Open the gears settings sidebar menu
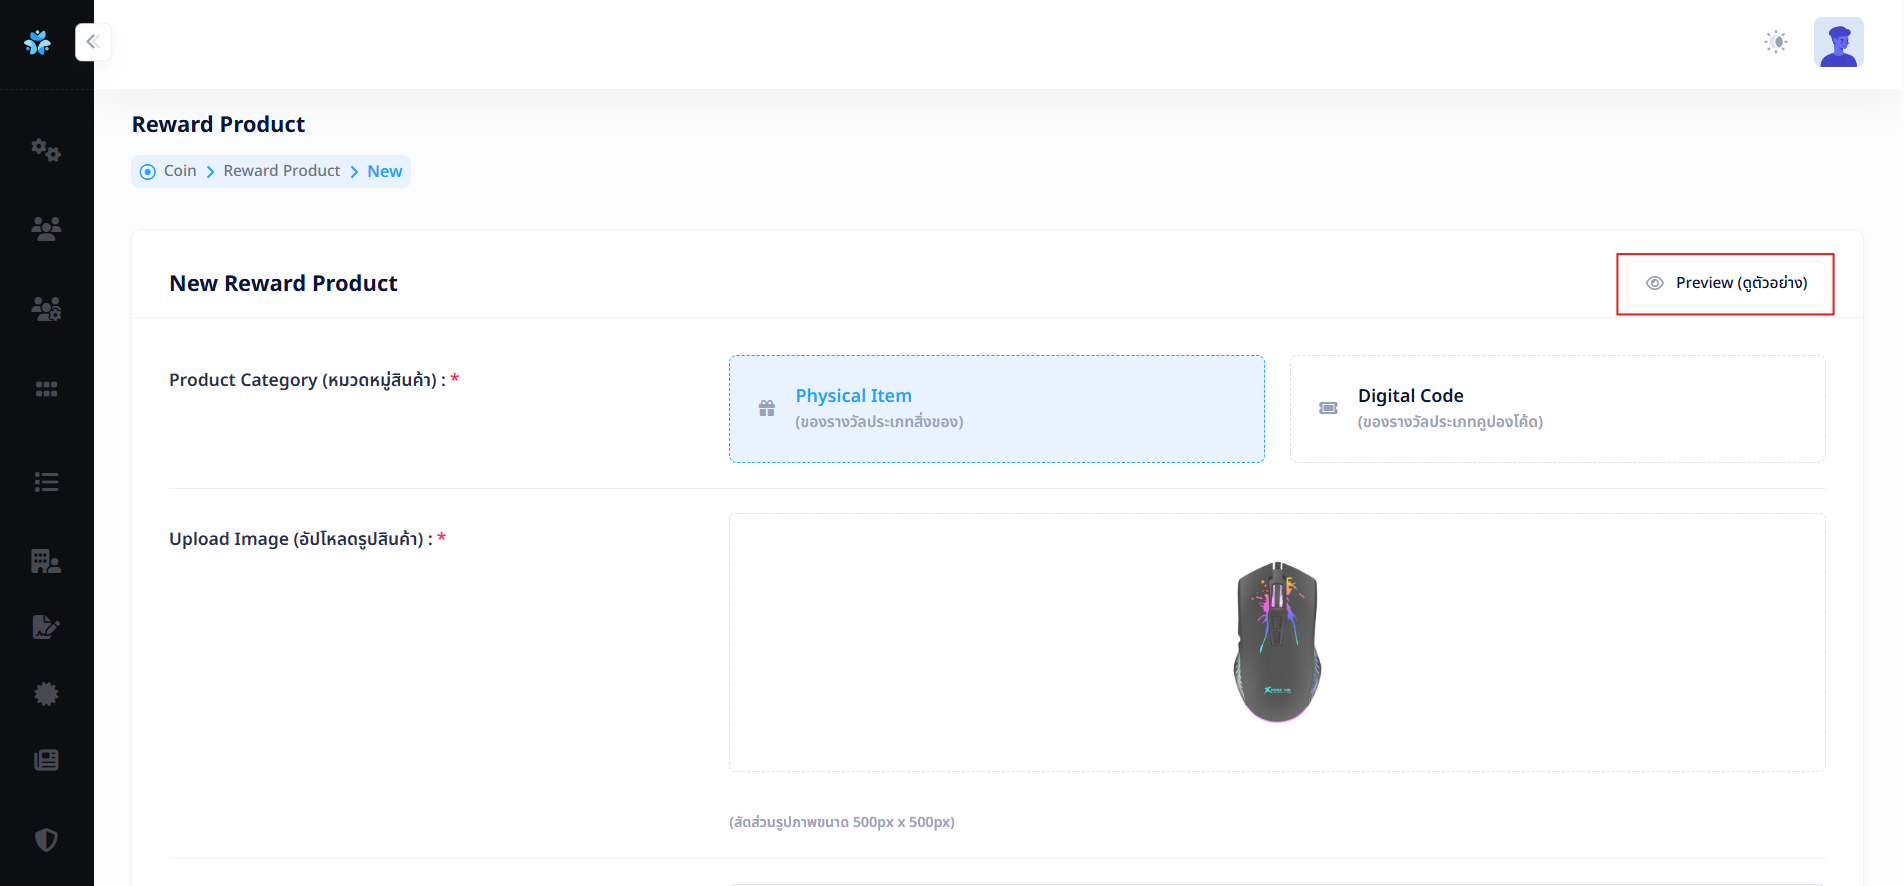 tap(46, 150)
